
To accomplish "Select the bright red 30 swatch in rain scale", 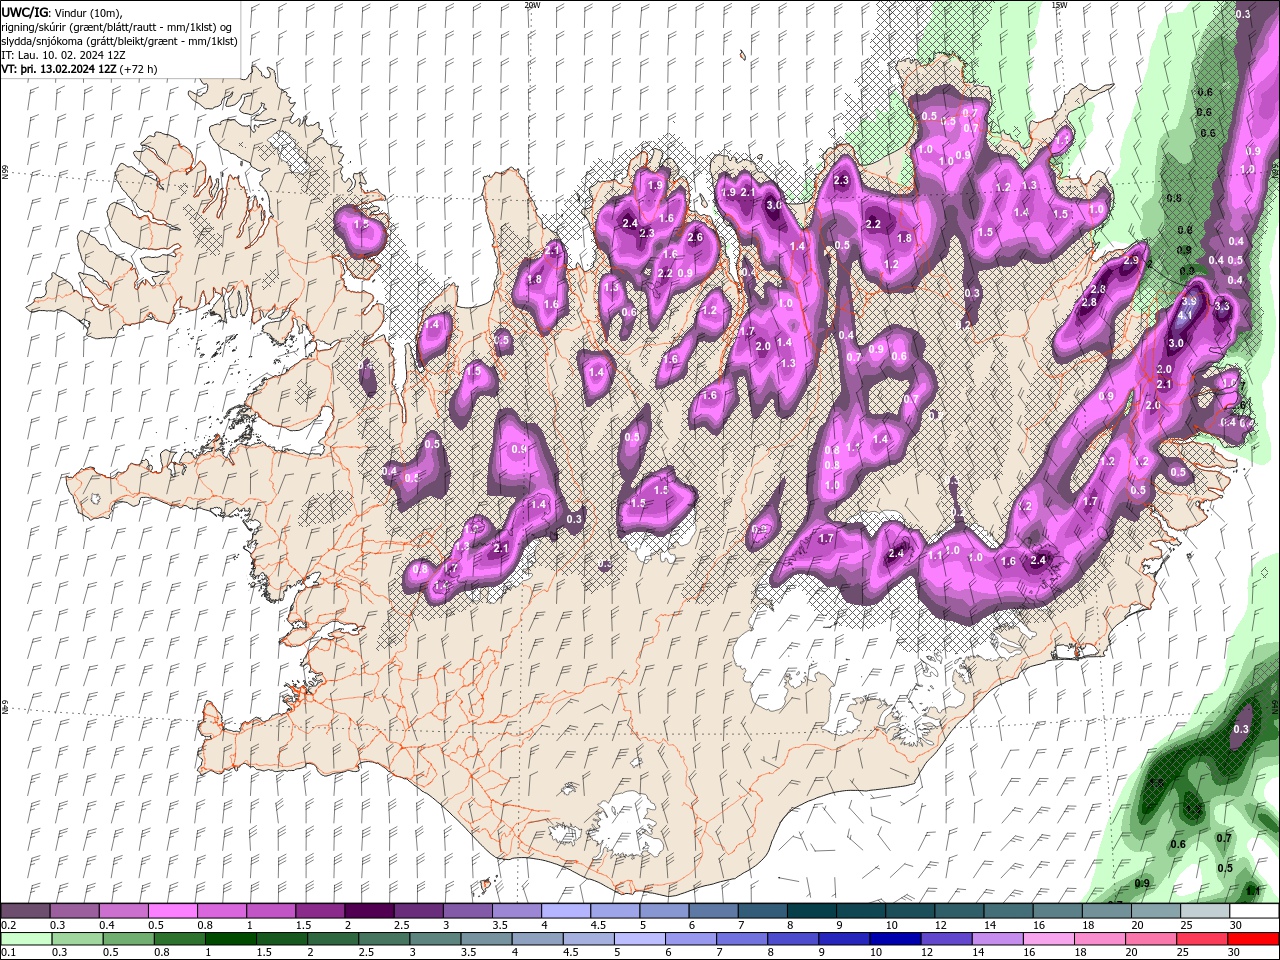I will point(1254,938).
